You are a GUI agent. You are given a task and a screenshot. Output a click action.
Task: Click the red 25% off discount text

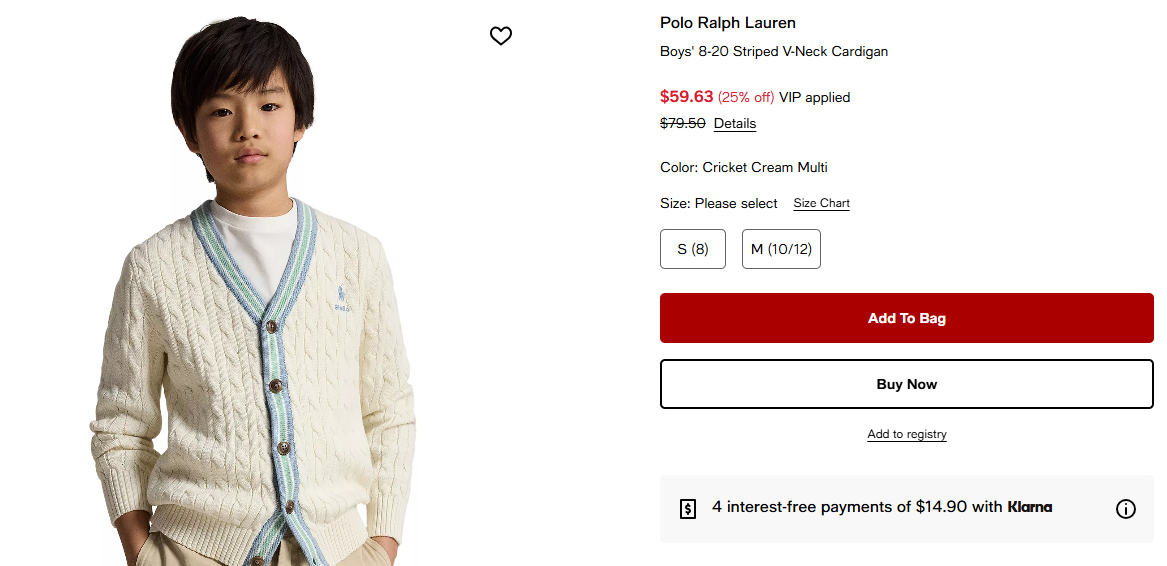tap(746, 97)
